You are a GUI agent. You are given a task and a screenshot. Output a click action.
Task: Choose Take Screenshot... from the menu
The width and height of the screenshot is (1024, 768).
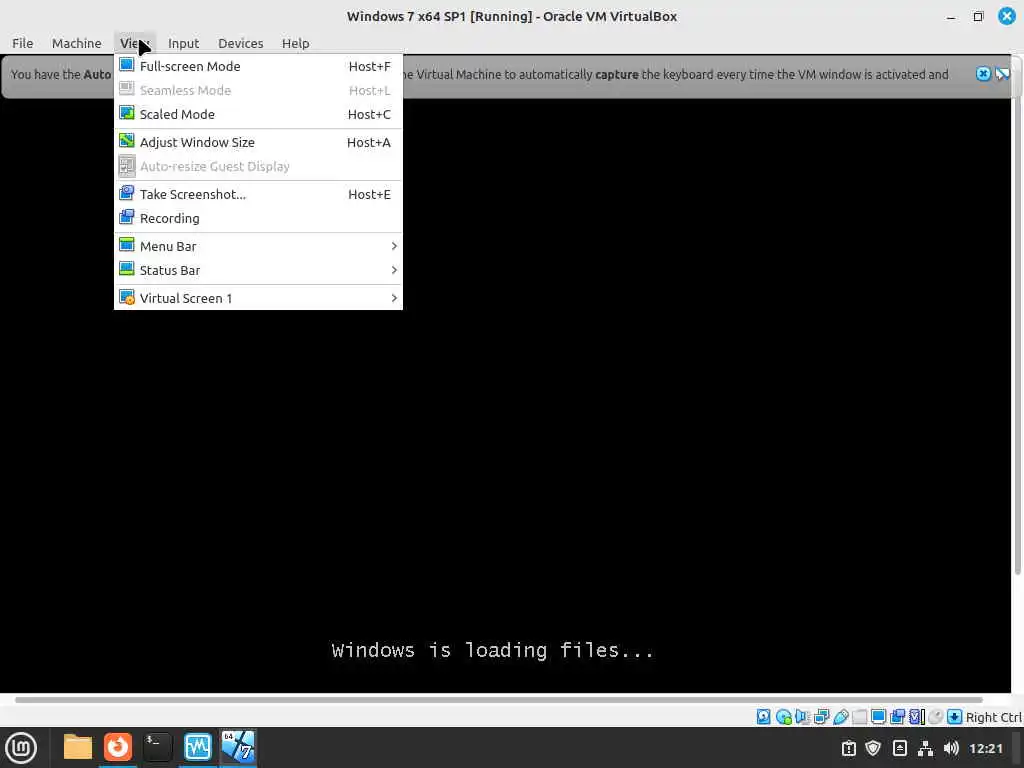click(x=258, y=194)
